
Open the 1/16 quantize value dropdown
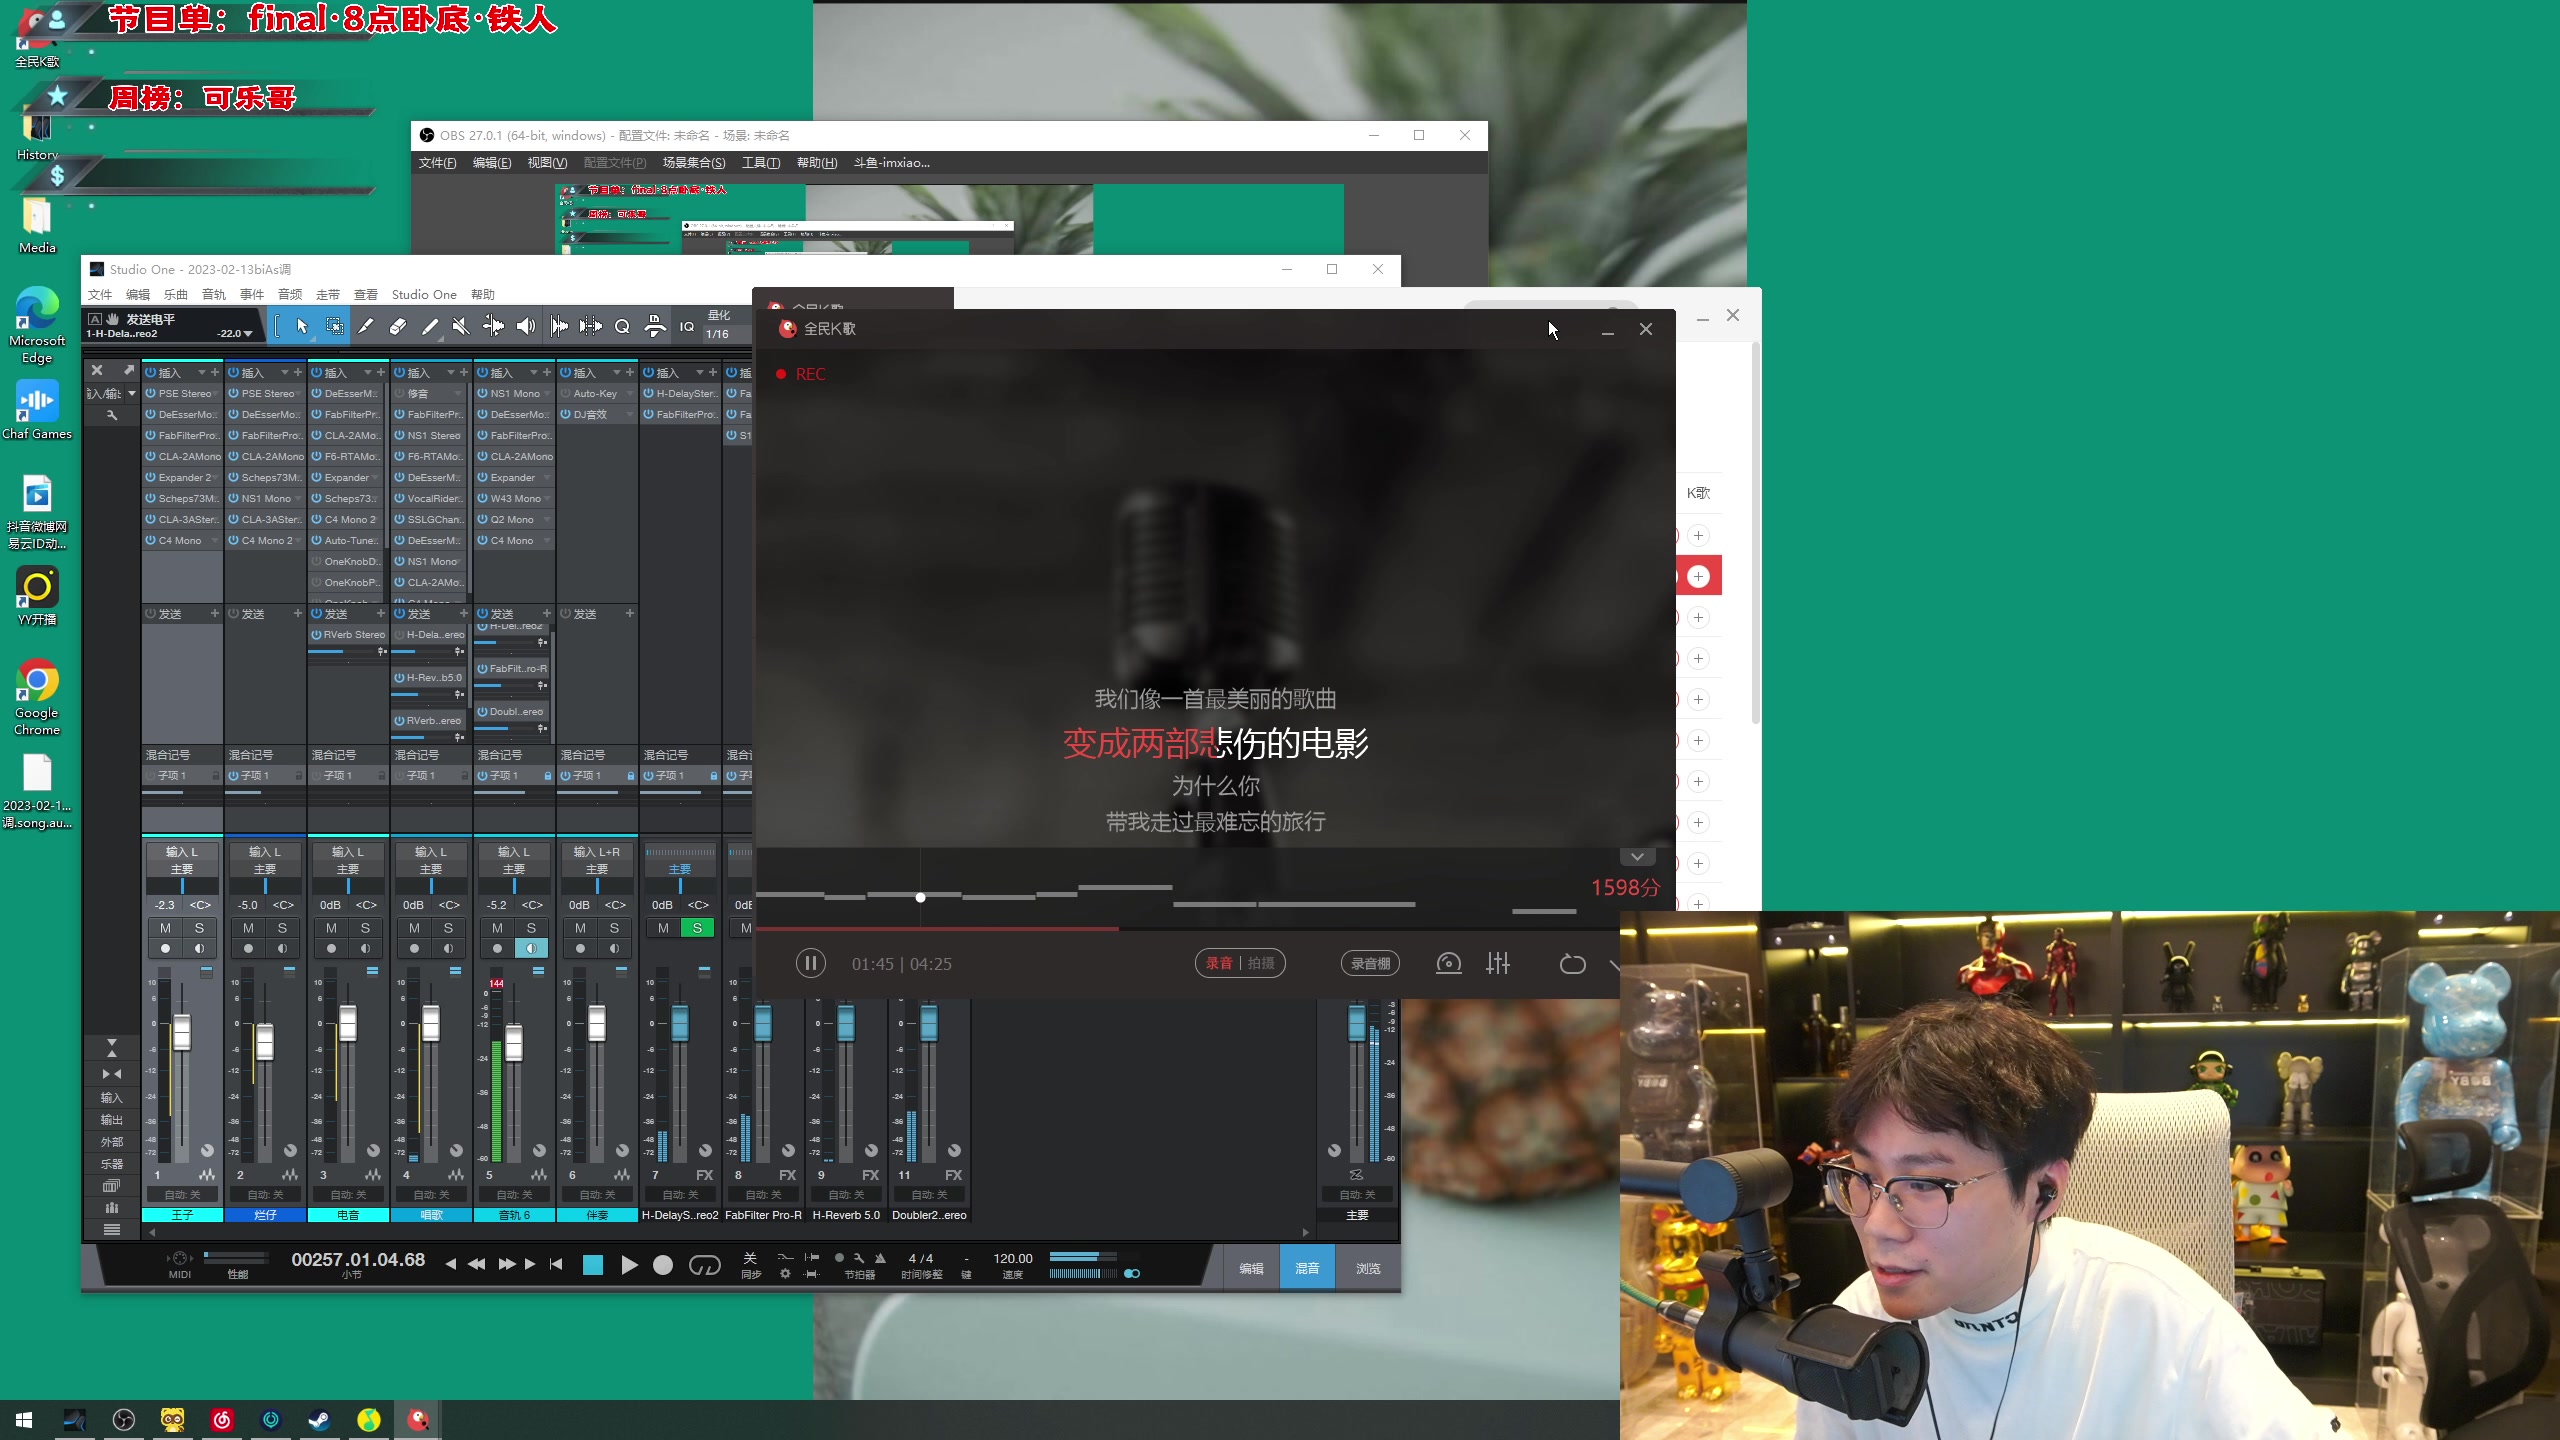[x=718, y=334]
